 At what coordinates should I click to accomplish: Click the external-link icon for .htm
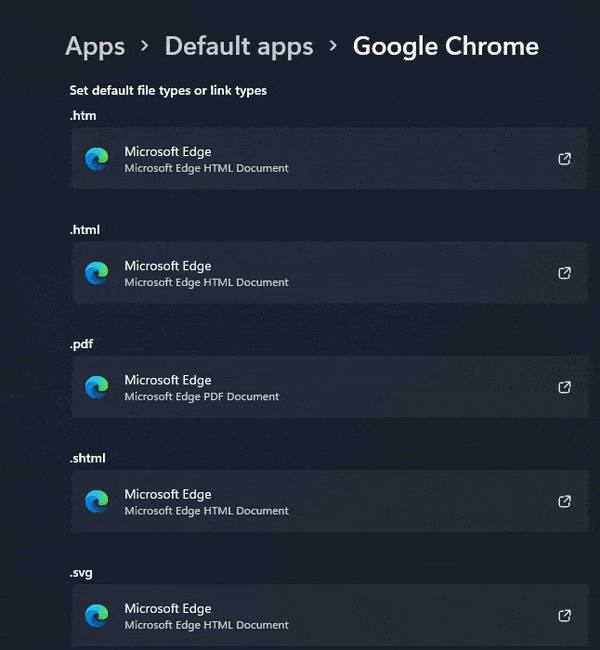tap(565, 159)
